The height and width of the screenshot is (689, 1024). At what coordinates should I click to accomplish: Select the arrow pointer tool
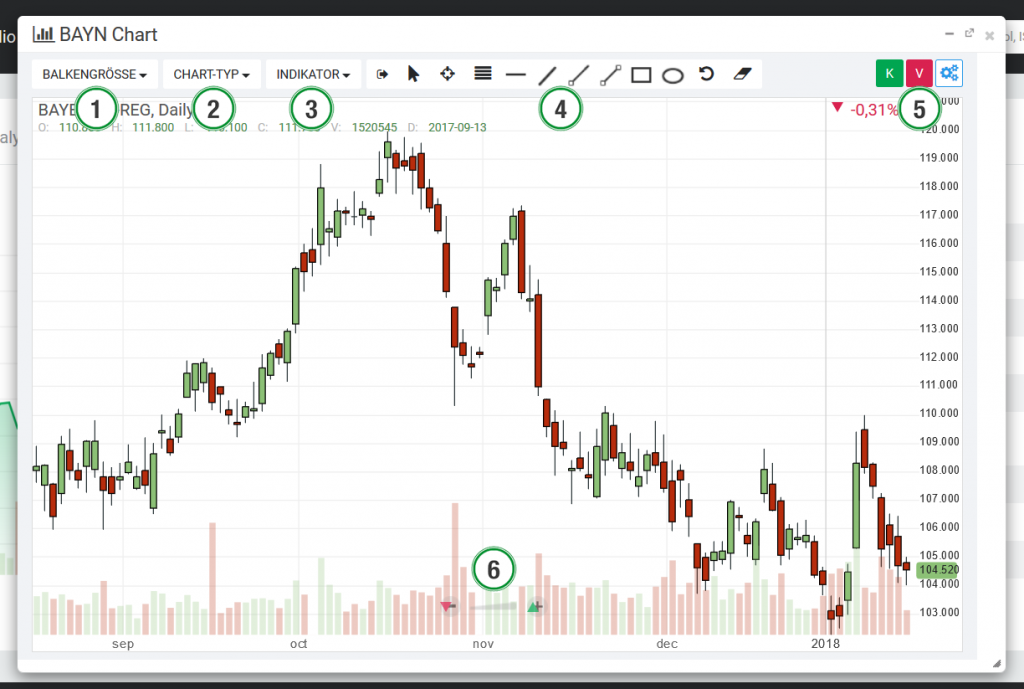413,74
